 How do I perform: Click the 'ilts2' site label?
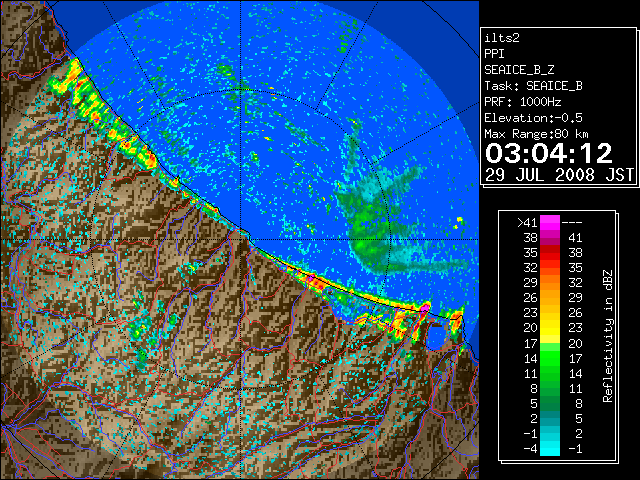pos(502,38)
